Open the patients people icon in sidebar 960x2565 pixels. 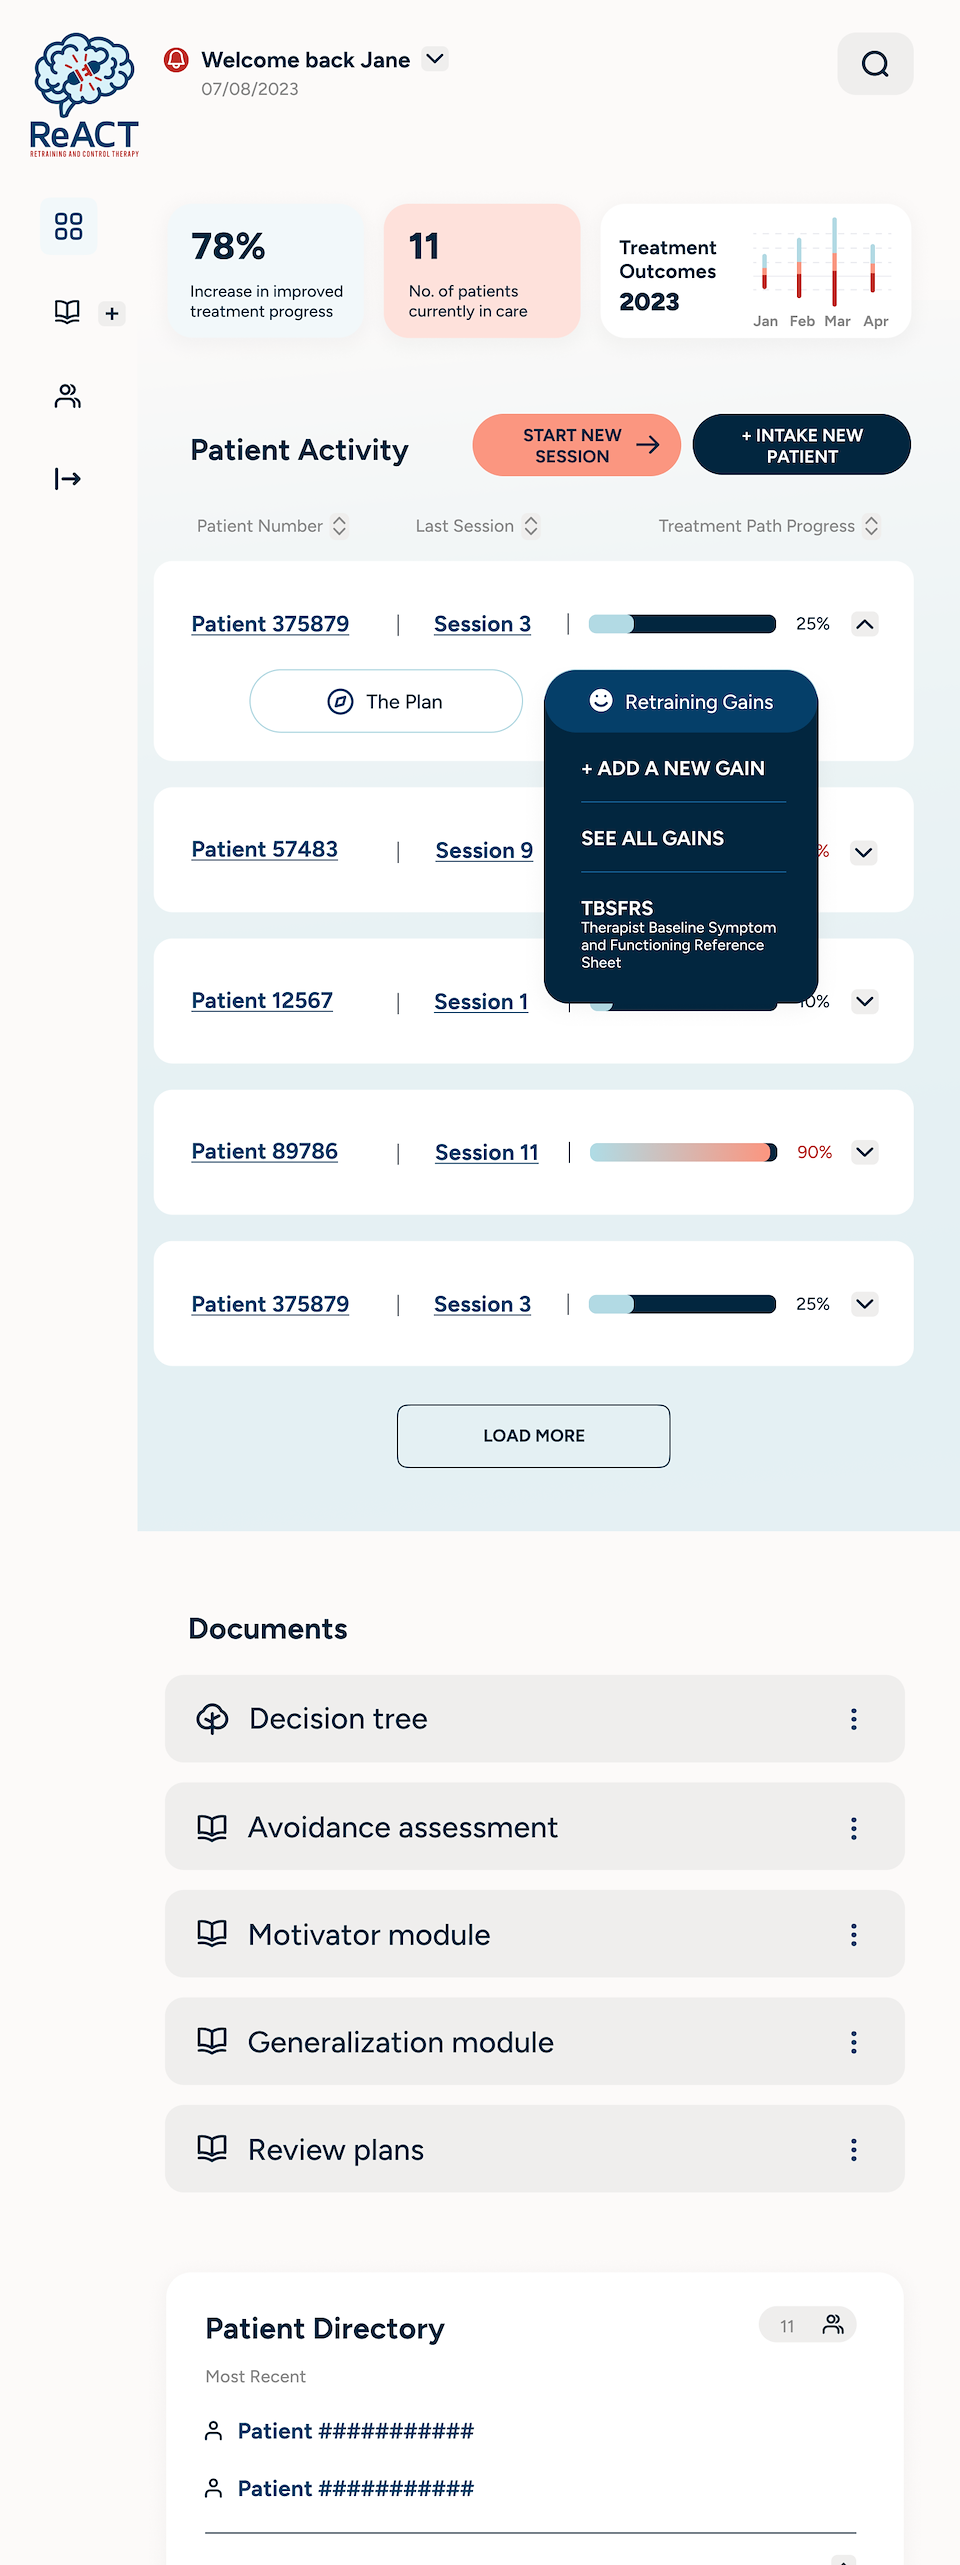(67, 396)
